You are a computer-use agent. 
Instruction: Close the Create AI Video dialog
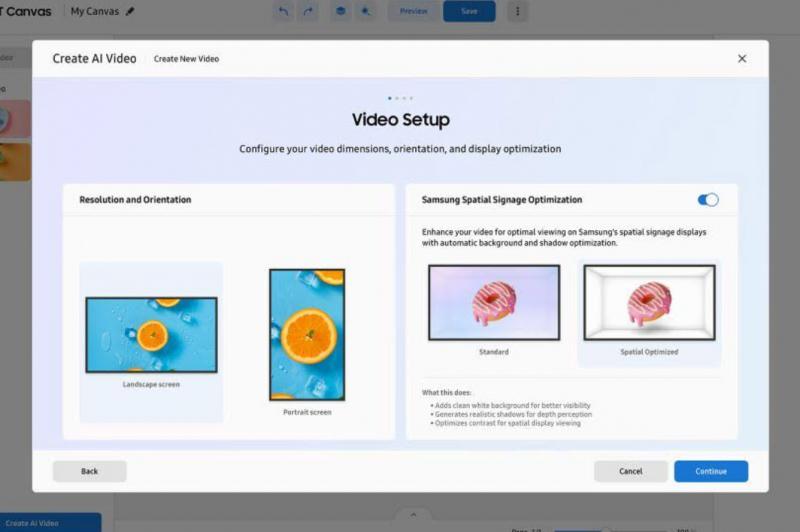coord(741,59)
